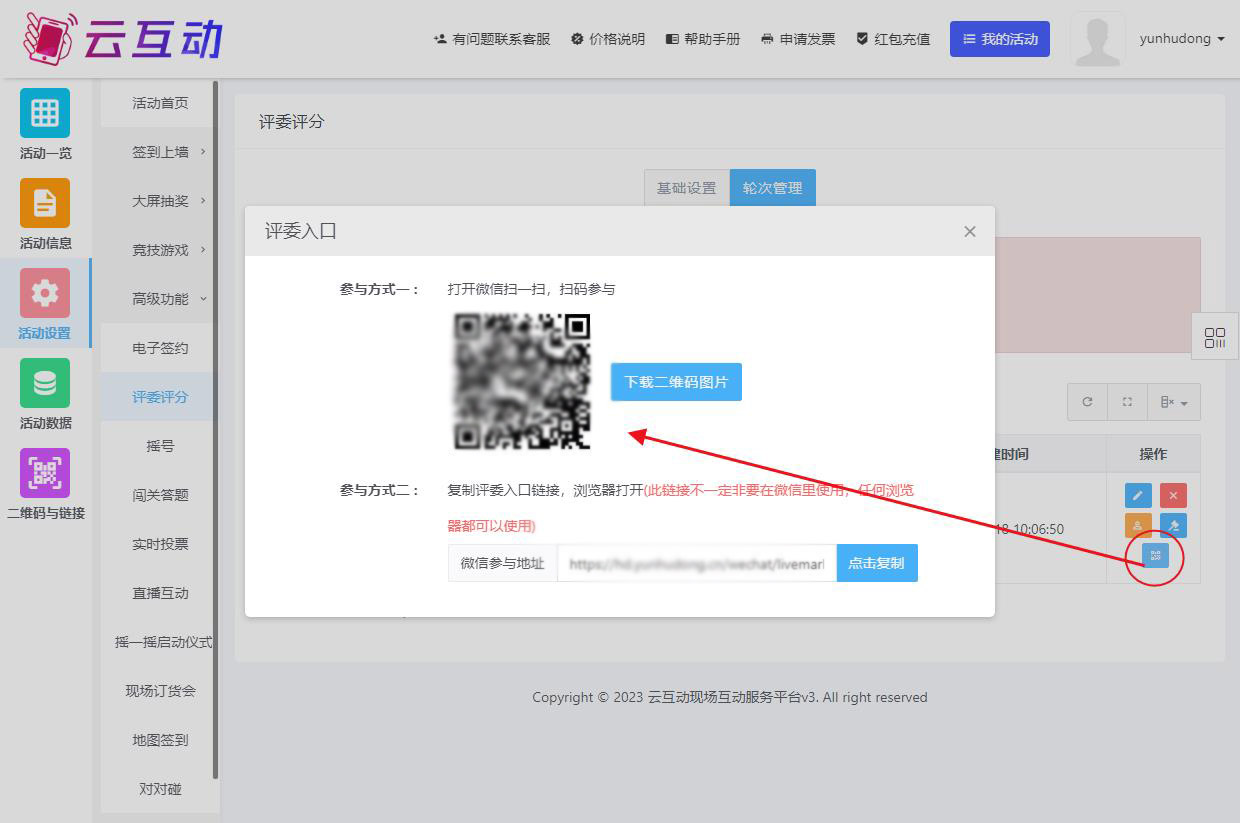The height and width of the screenshot is (823, 1240).
Task: Click the 活动信息 document icon
Action: coord(45,203)
